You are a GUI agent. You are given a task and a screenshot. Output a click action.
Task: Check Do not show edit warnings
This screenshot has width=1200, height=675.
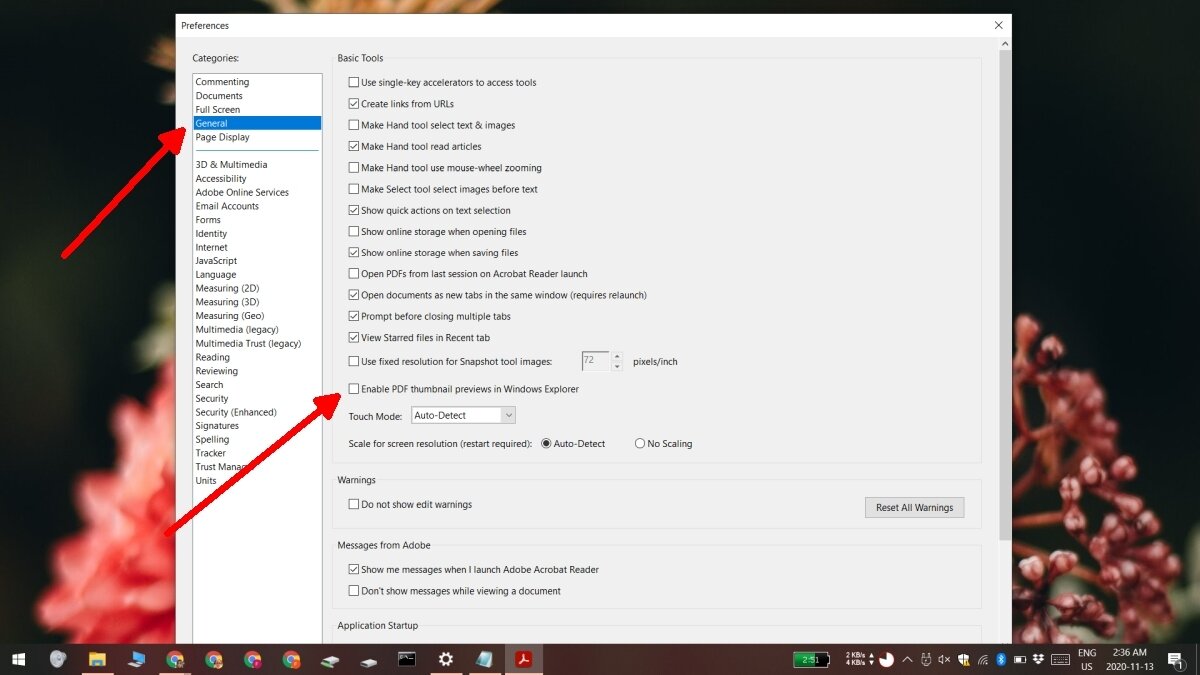click(354, 505)
